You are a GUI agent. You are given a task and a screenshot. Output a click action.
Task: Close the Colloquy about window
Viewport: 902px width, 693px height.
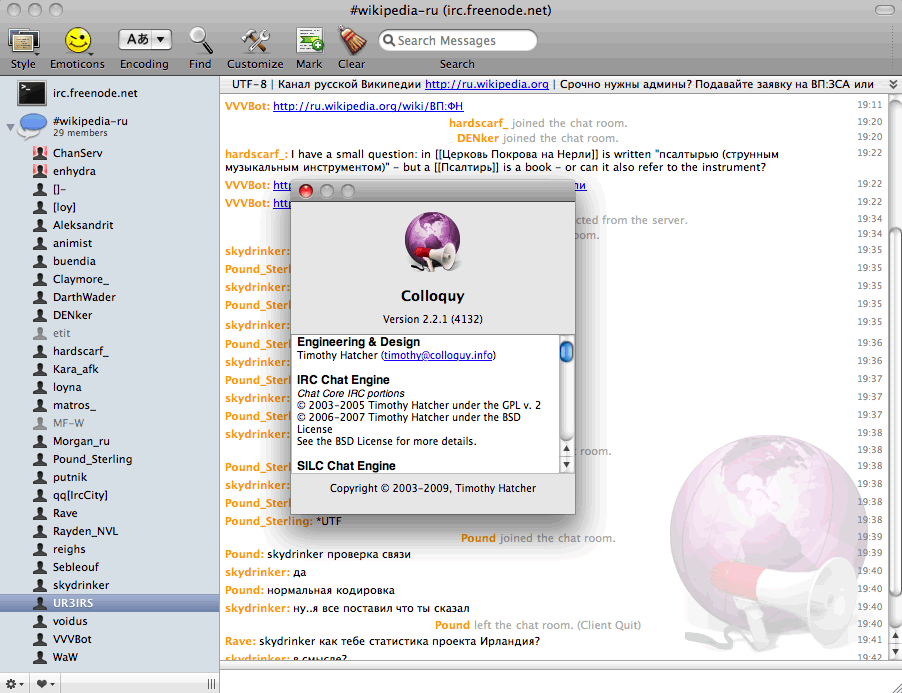(x=306, y=191)
